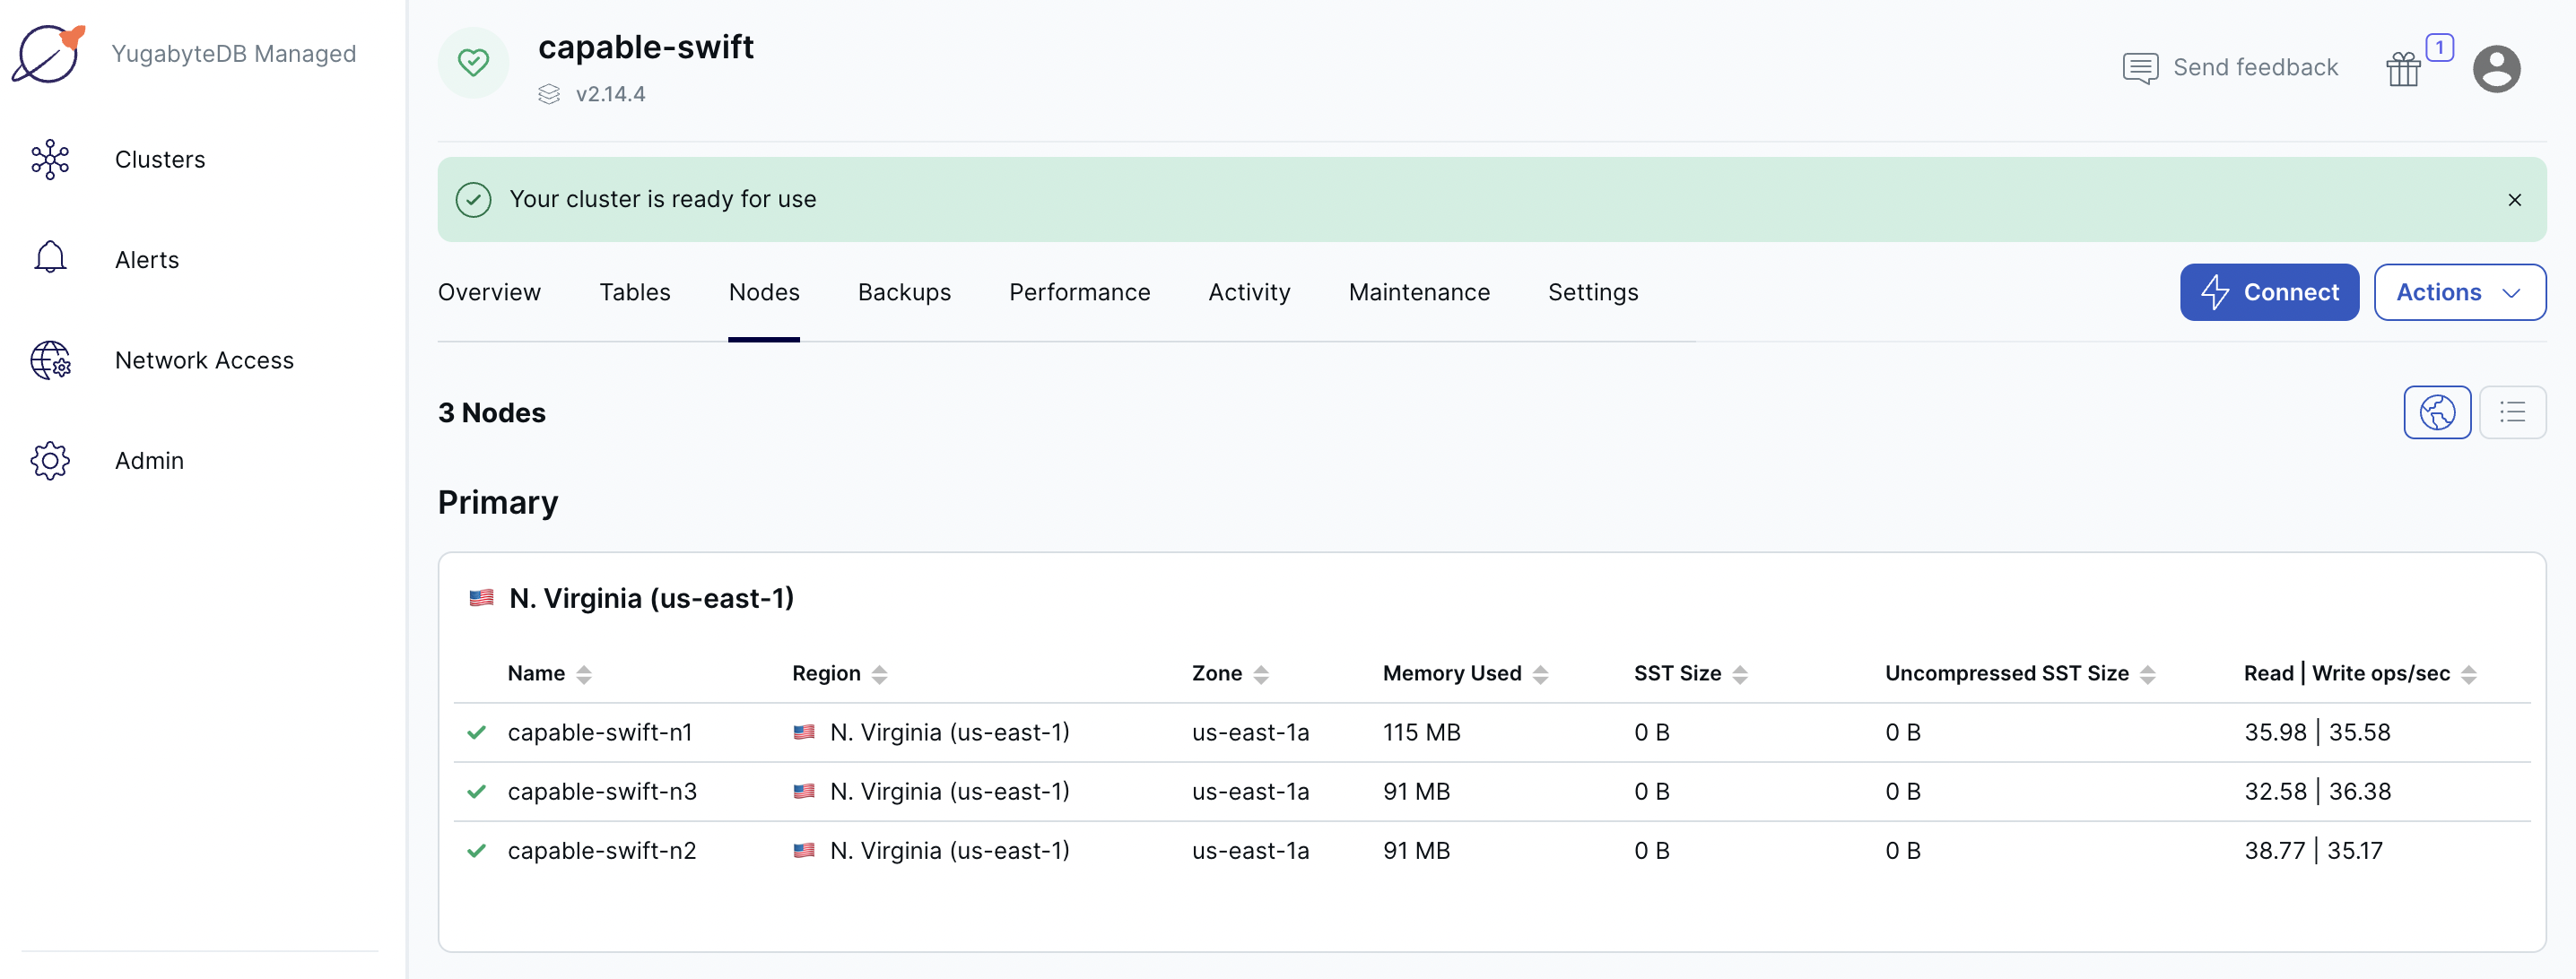Click the map/globe view toggle icon
This screenshot has height=979, width=2576.
(x=2440, y=411)
